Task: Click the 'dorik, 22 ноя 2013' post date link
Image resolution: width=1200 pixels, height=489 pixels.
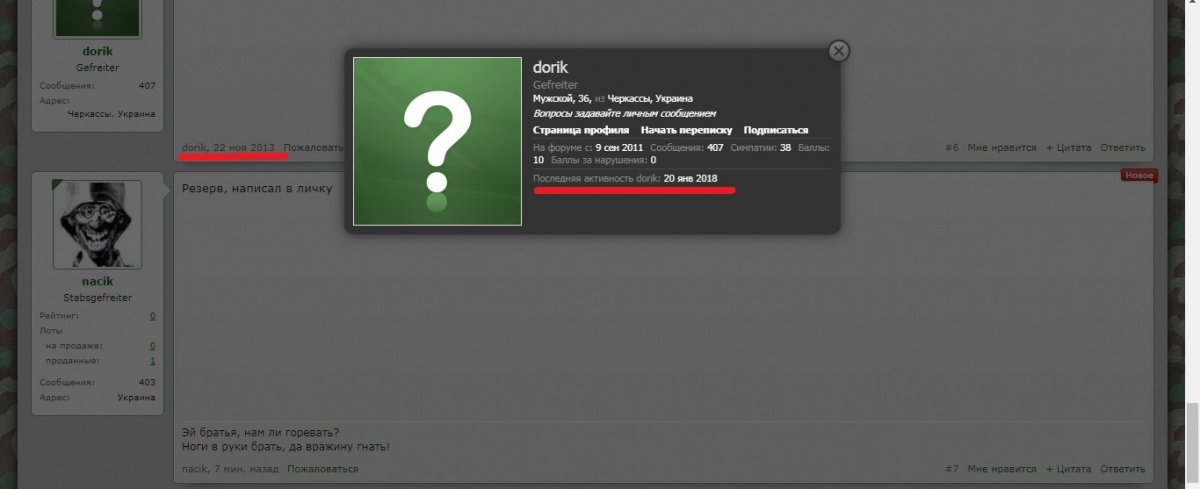Action: tap(228, 148)
